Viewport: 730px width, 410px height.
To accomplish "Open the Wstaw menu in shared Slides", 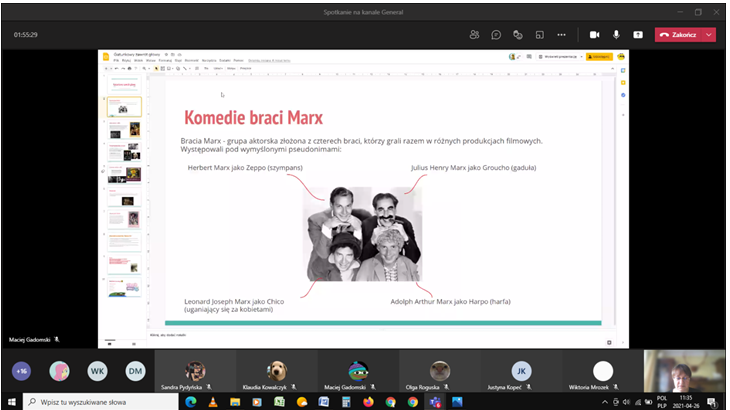I will click(x=150, y=60).
